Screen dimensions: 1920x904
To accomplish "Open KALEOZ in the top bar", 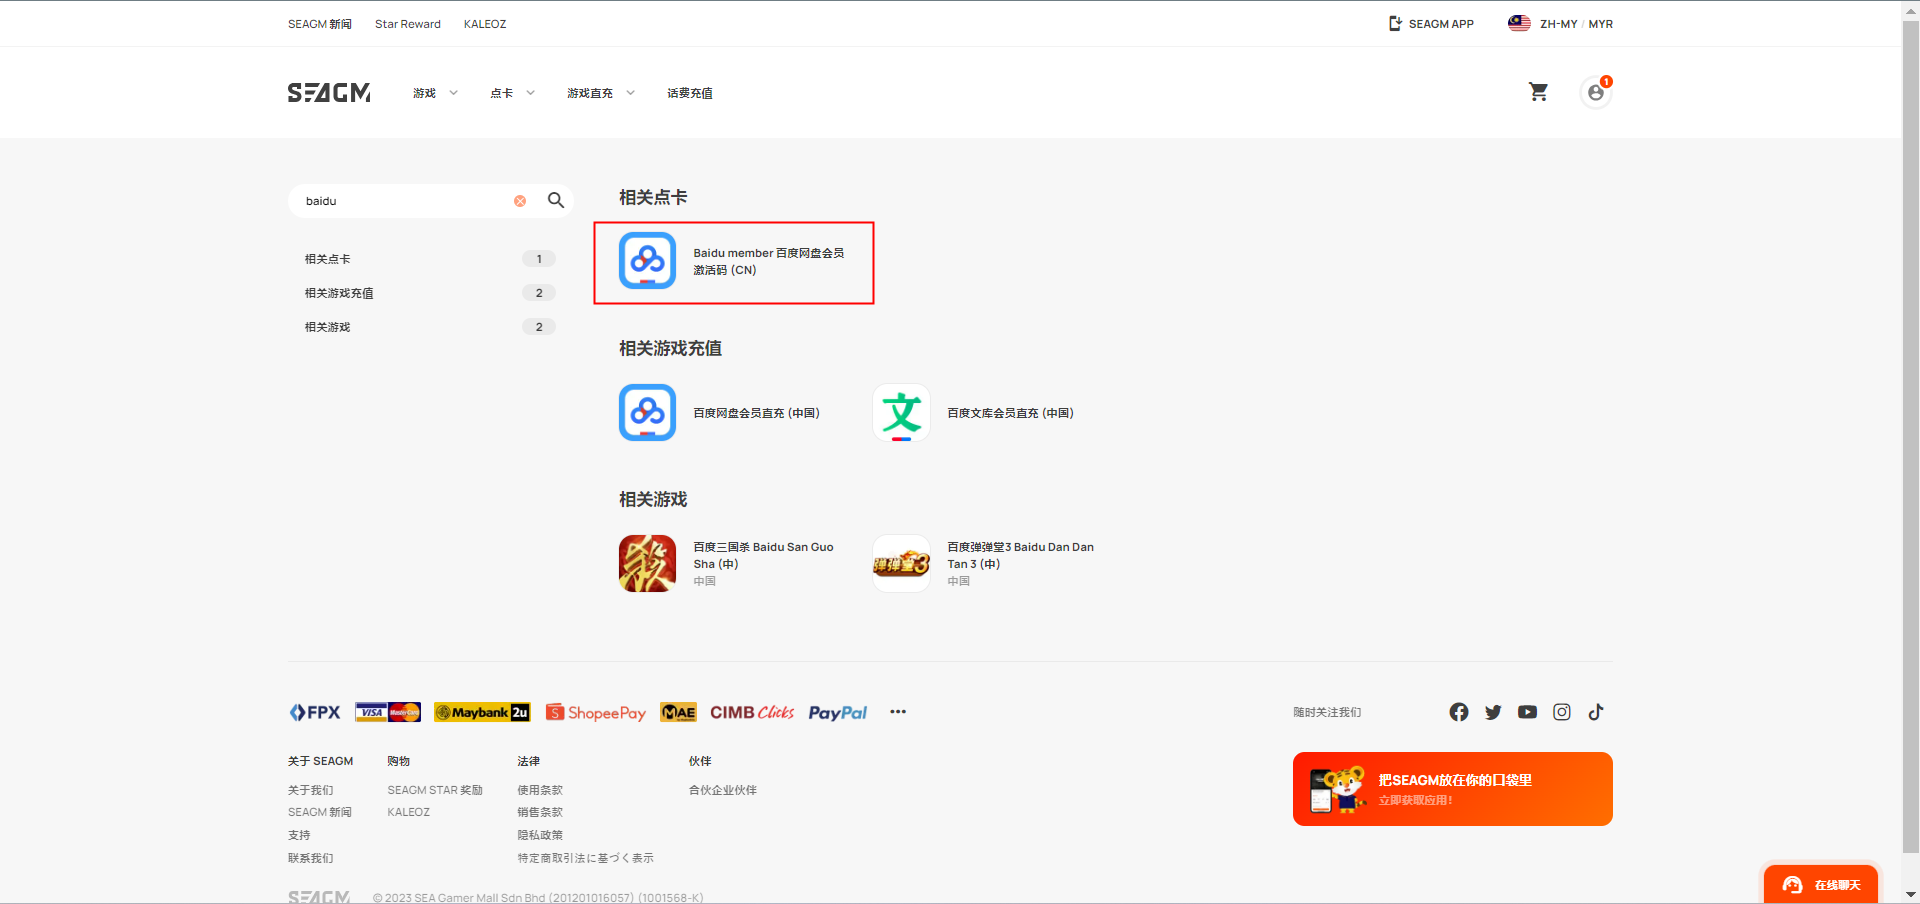I will pyautogui.click(x=485, y=24).
